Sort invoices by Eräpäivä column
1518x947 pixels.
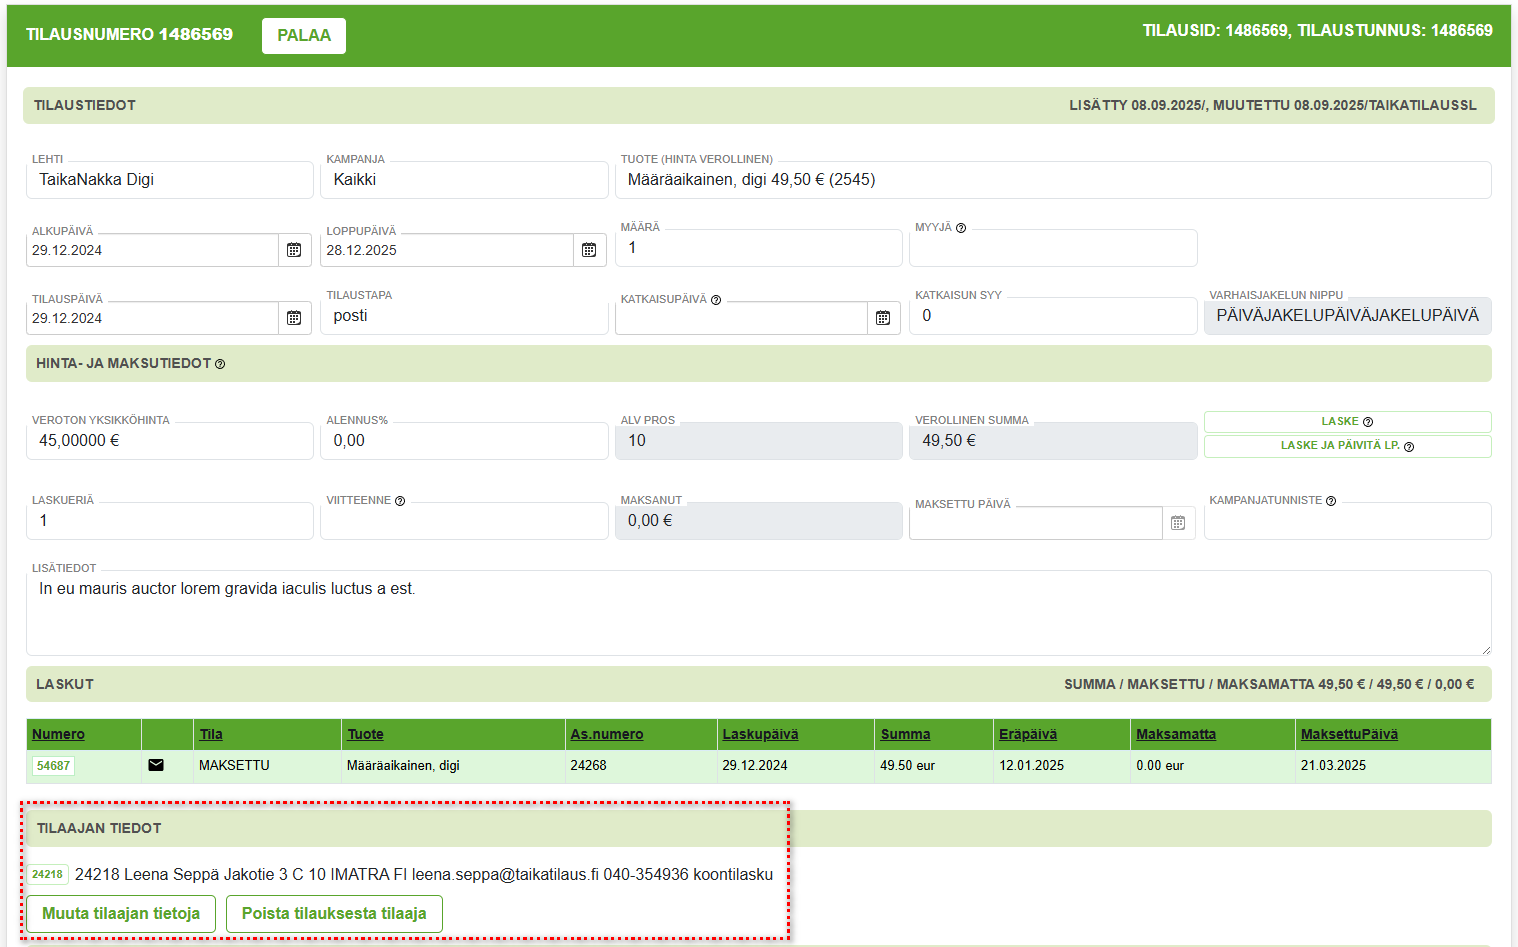[x=1027, y=734]
